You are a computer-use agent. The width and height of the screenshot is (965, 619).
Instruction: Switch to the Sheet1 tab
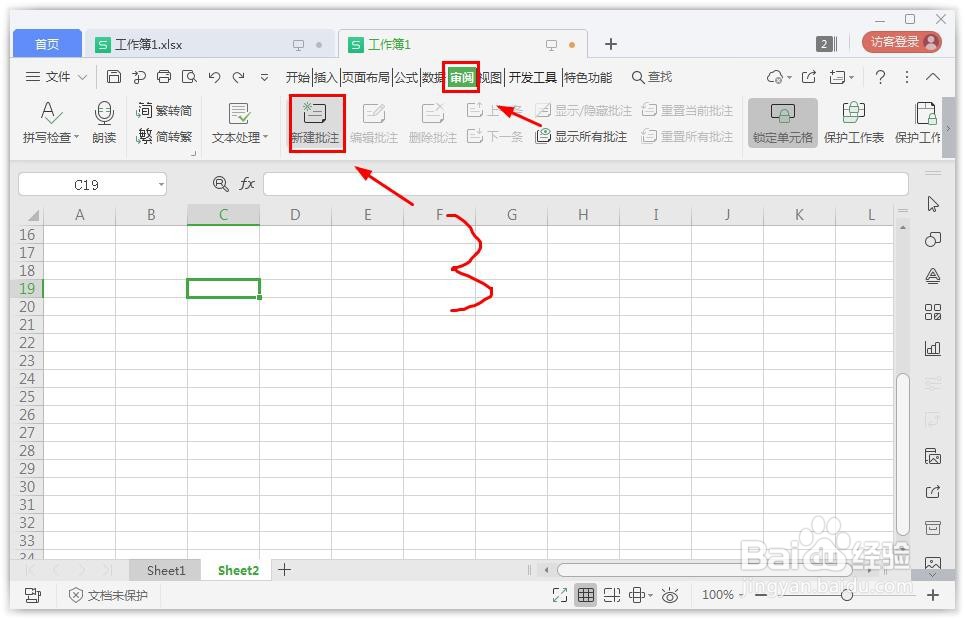tap(166, 570)
